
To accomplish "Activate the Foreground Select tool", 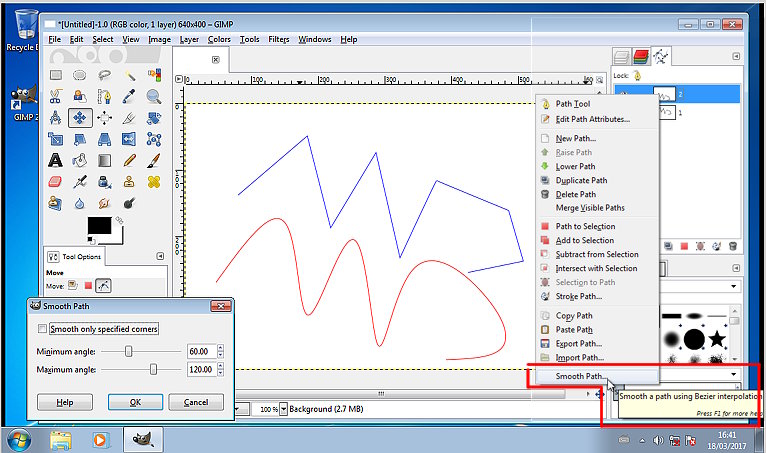I will (80, 96).
